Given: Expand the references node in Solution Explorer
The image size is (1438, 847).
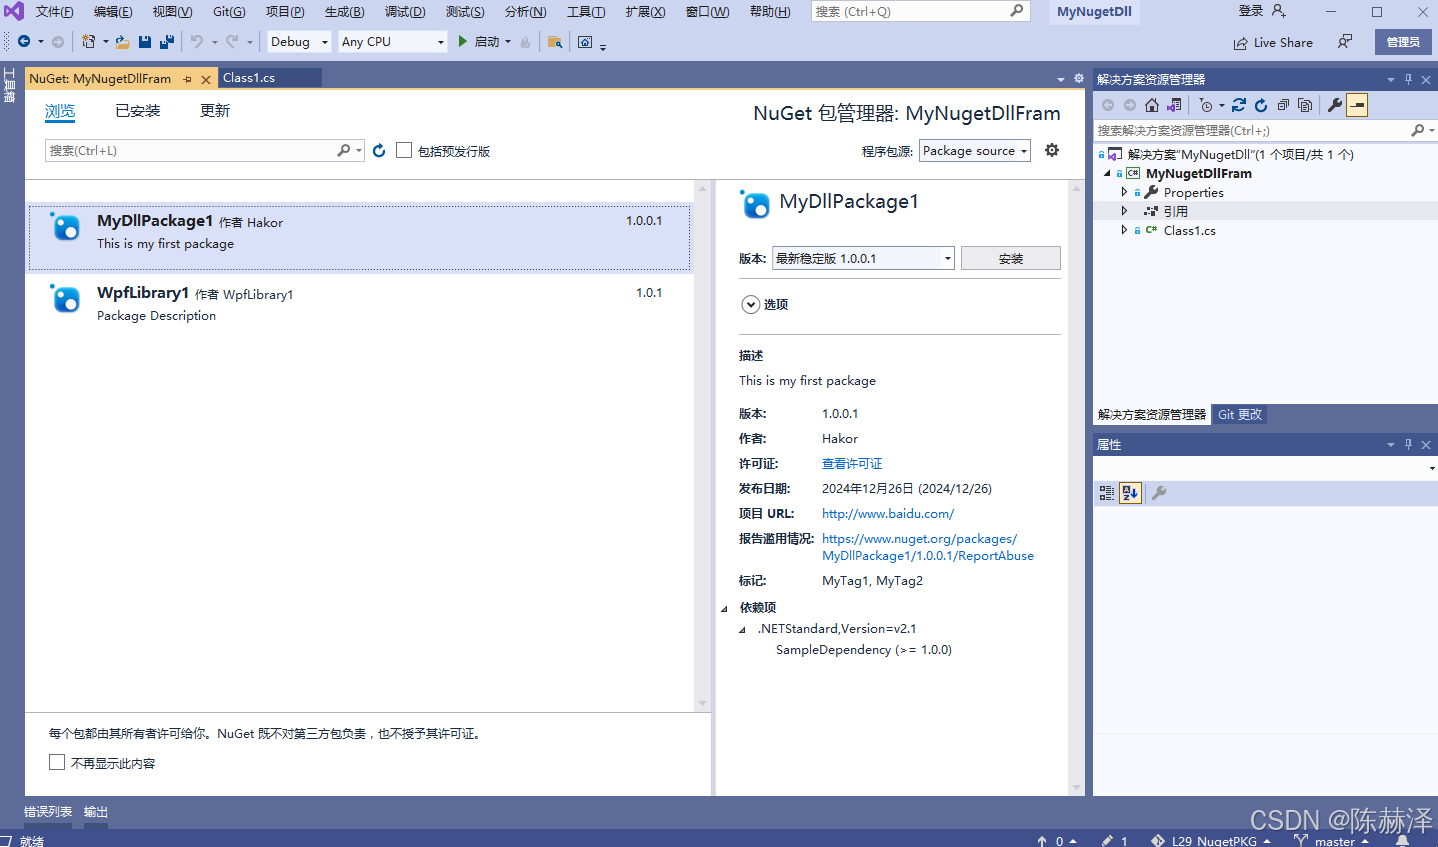Looking at the screenshot, I should (1124, 211).
